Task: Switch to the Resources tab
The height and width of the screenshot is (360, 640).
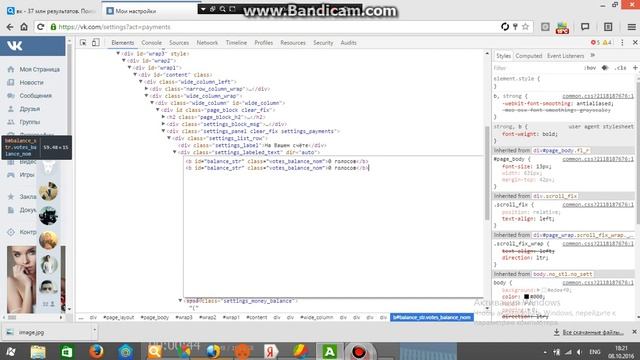Action: click(293, 42)
